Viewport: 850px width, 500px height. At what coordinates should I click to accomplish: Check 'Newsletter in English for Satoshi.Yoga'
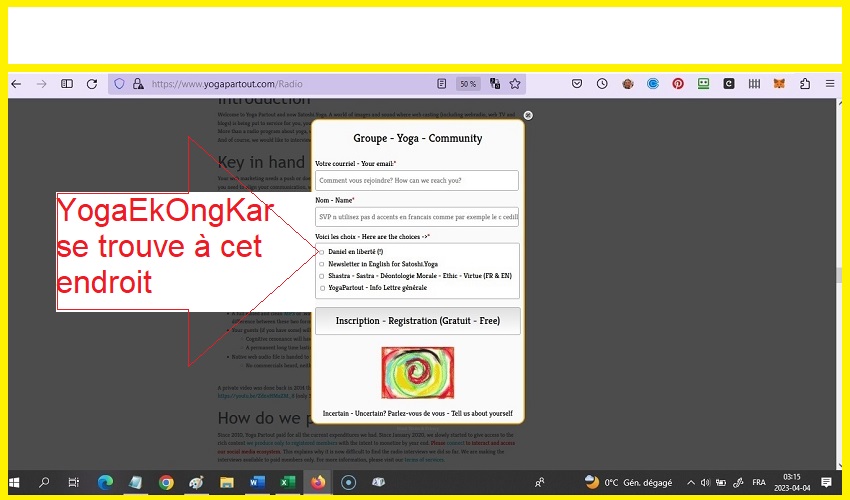(321, 264)
